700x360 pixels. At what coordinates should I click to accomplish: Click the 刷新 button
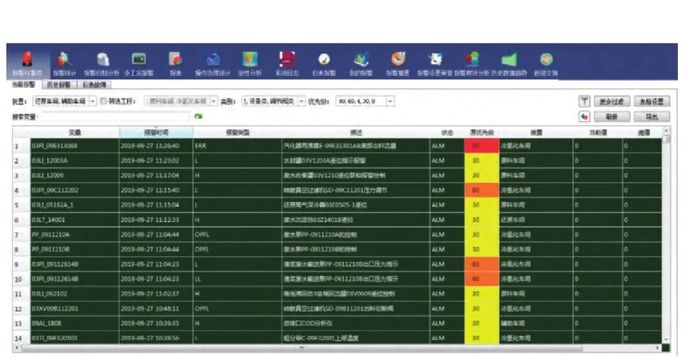(x=612, y=117)
